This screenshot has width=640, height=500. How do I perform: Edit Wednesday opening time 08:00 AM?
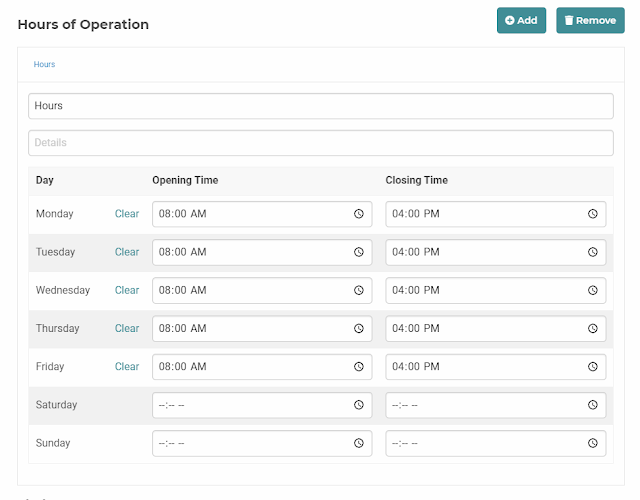pyautogui.click(x=262, y=290)
